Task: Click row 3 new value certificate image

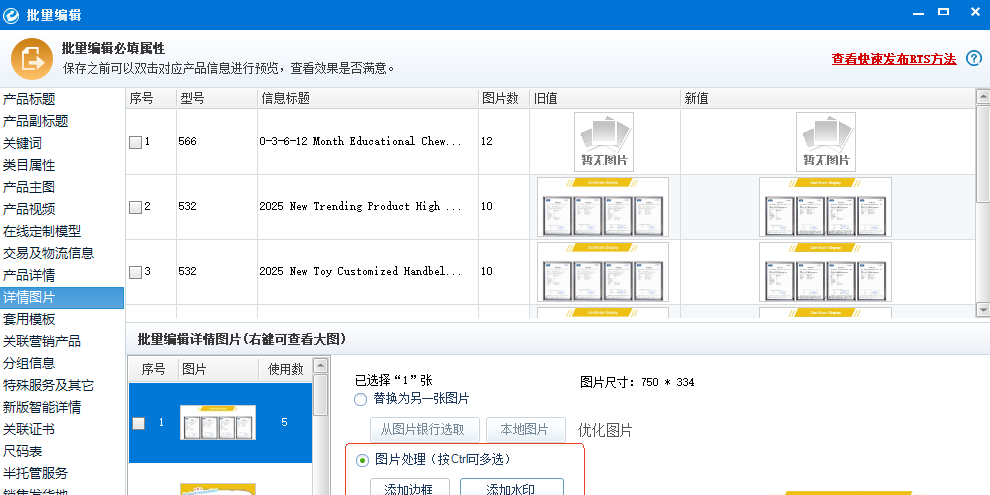Action: click(825, 272)
